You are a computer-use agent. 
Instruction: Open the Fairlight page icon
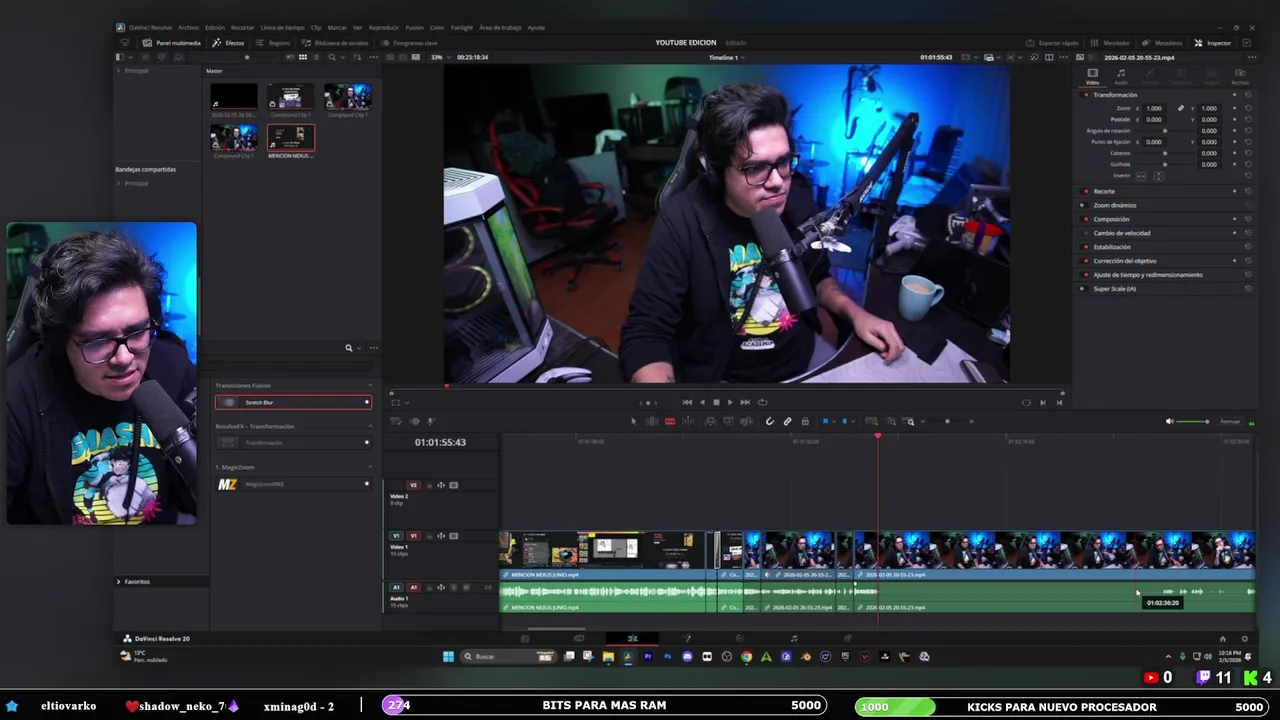coord(794,638)
